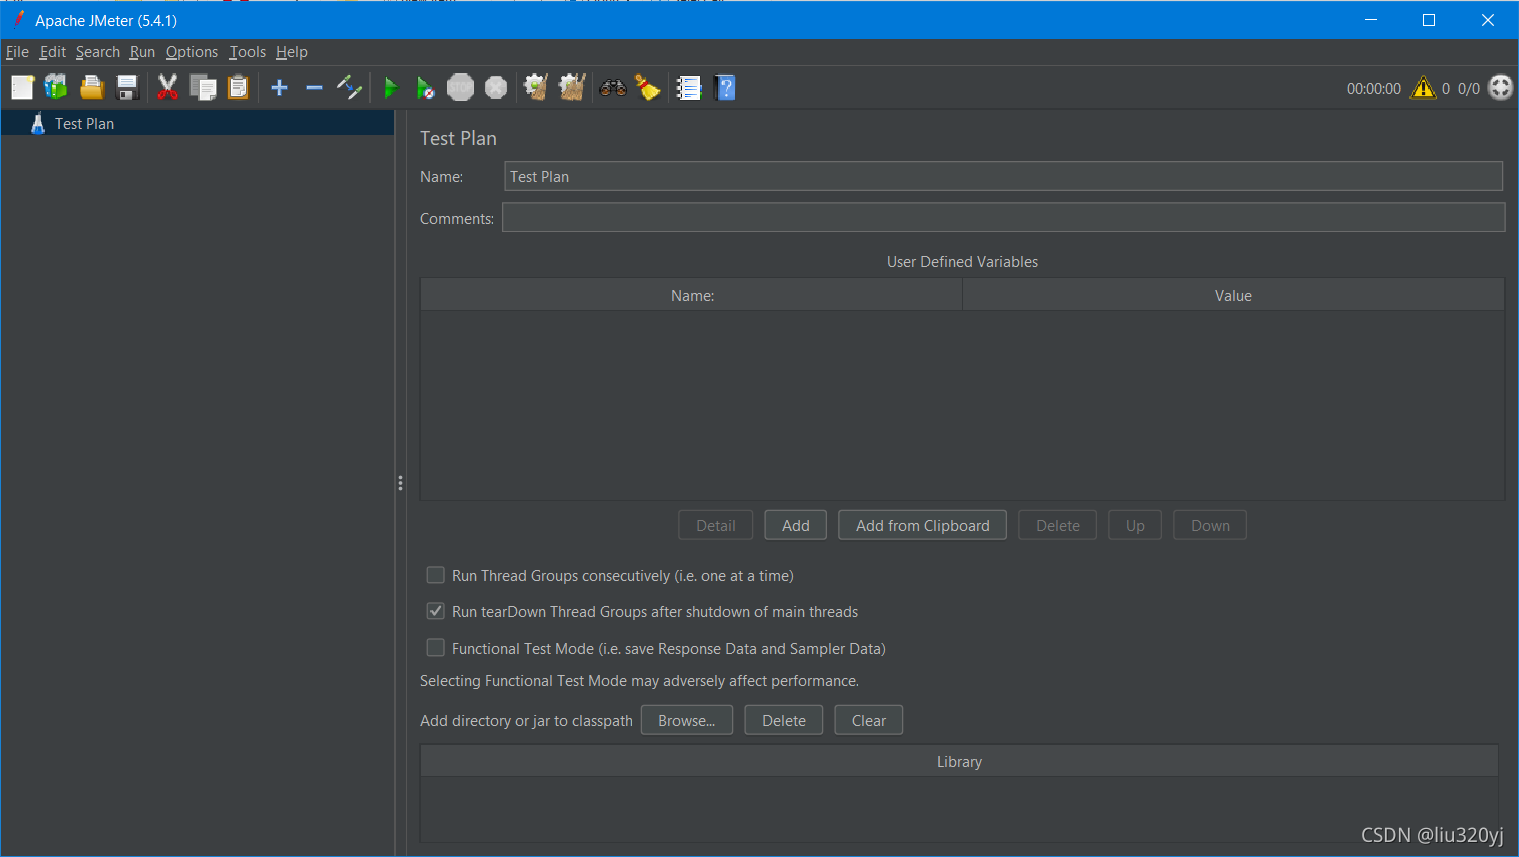Image resolution: width=1519 pixels, height=857 pixels.
Task: Start test with no pauses icon
Action: coord(425,88)
